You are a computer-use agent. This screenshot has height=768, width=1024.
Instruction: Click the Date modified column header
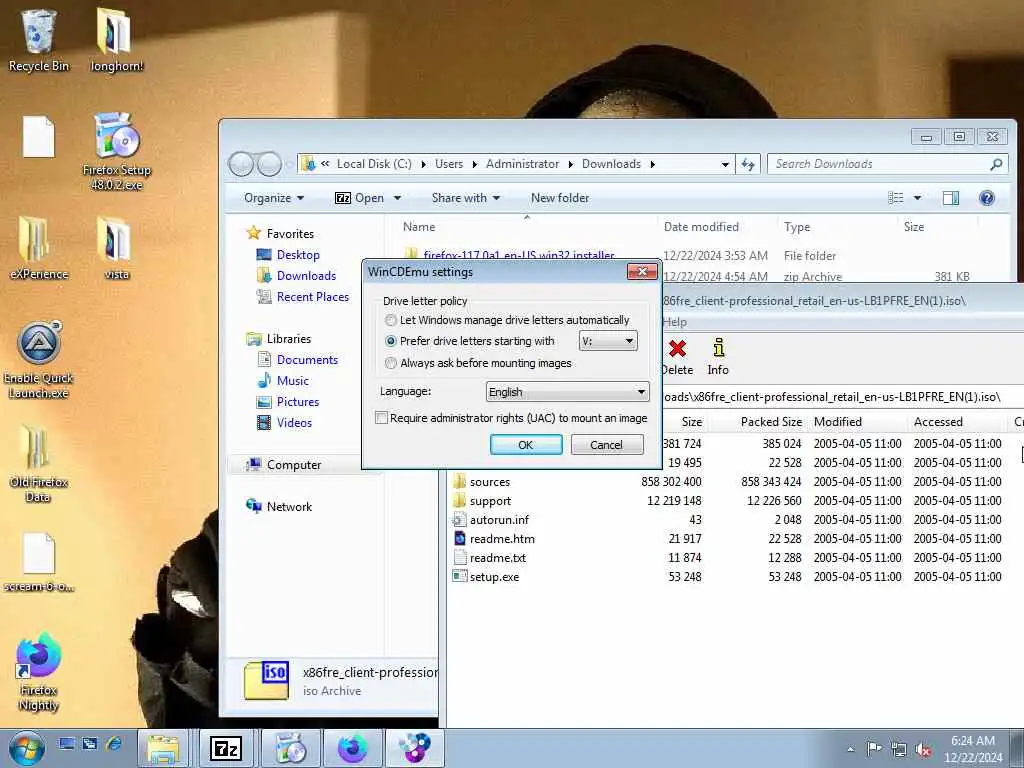click(701, 227)
